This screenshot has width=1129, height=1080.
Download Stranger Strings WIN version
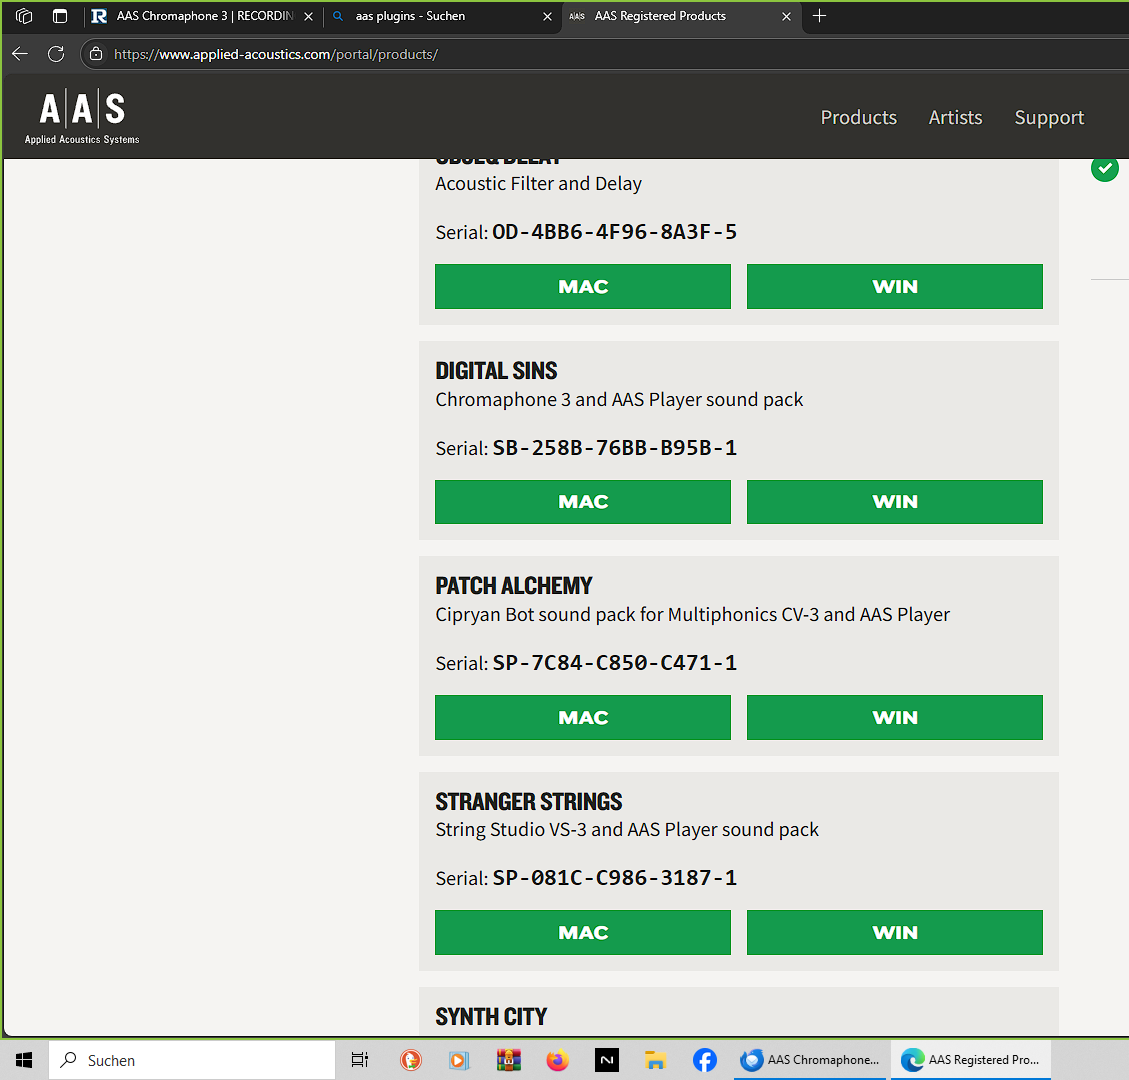click(894, 932)
